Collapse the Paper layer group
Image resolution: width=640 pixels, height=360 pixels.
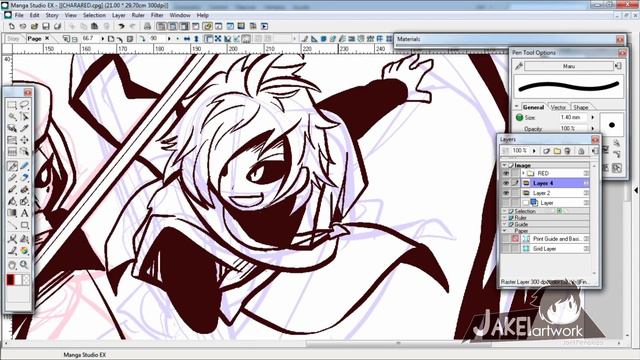click(505, 231)
